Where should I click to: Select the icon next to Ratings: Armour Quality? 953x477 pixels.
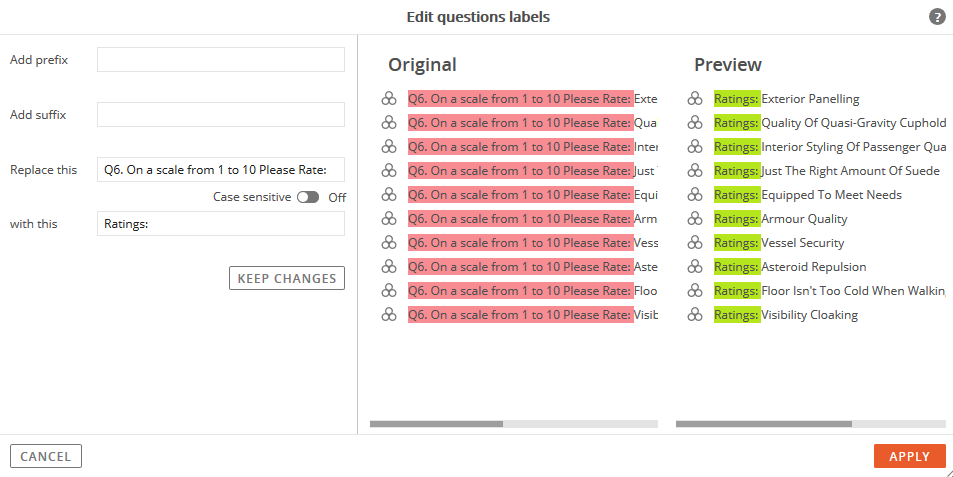click(x=695, y=219)
